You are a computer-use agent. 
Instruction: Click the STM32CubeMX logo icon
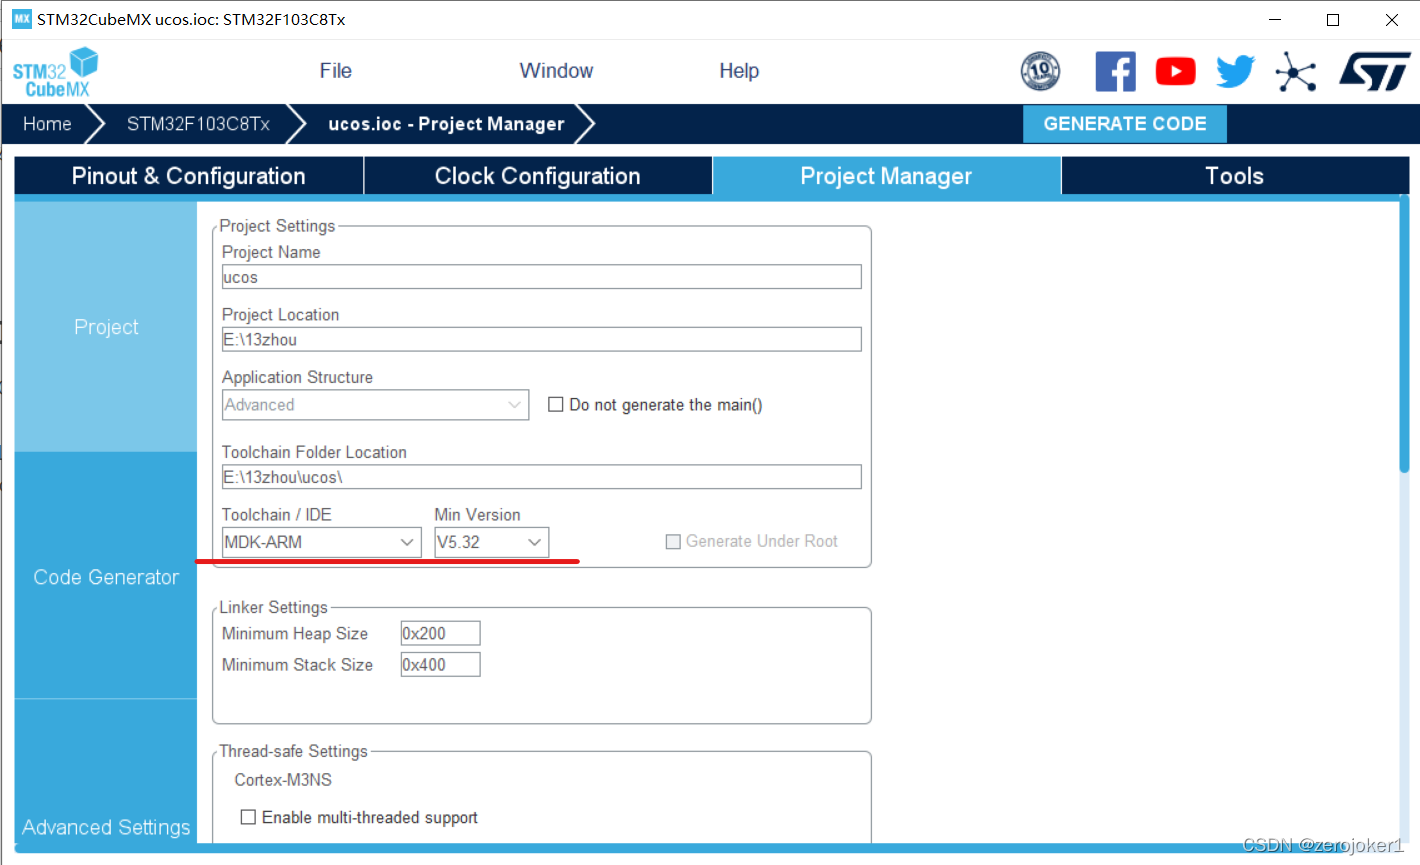(56, 72)
